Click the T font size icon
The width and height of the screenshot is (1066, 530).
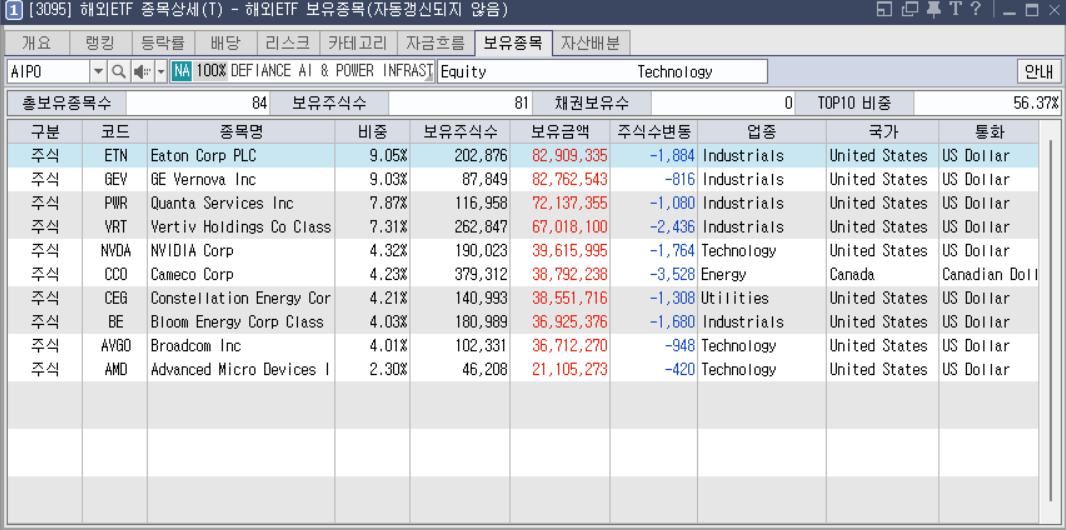coord(955,10)
